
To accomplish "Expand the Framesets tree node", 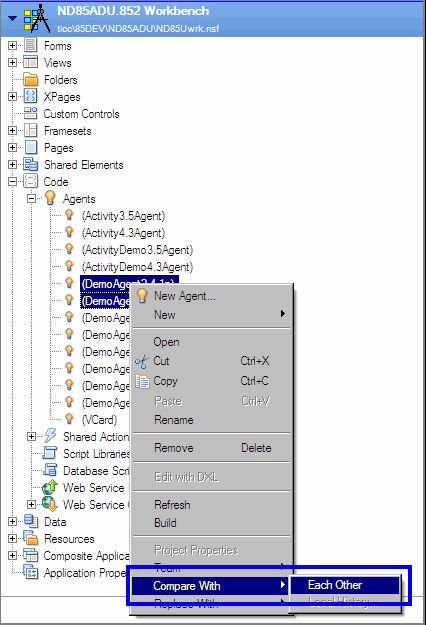I will (12, 130).
